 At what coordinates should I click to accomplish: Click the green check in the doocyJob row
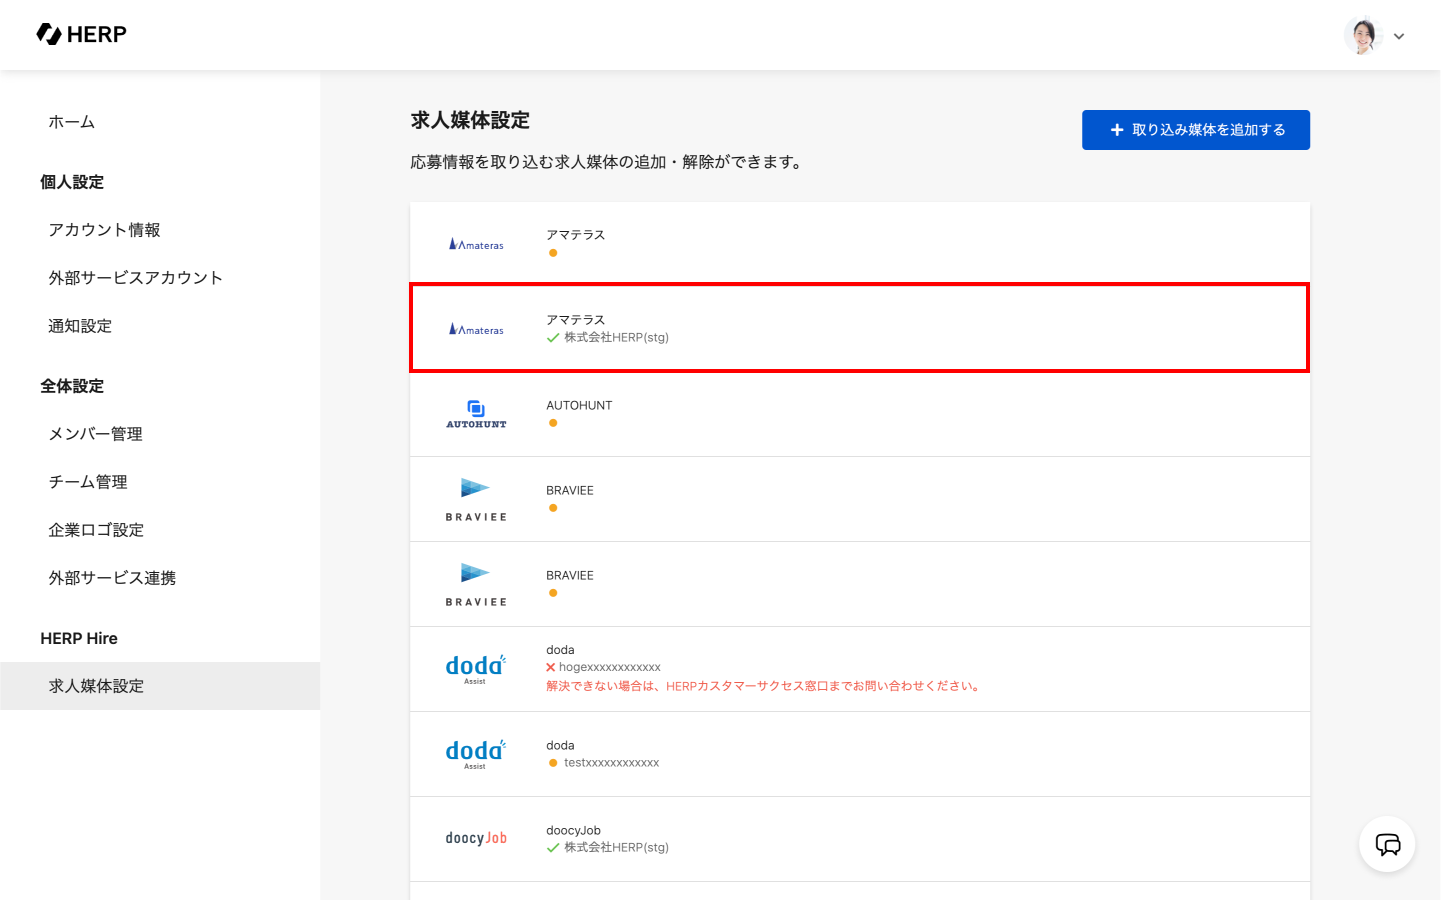pyautogui.click(x=553, y=848)
